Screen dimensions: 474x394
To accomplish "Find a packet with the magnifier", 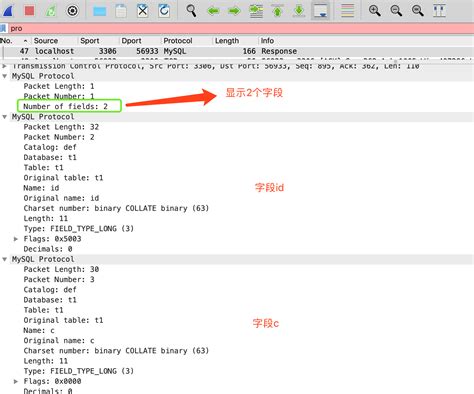I will point(191,11).
